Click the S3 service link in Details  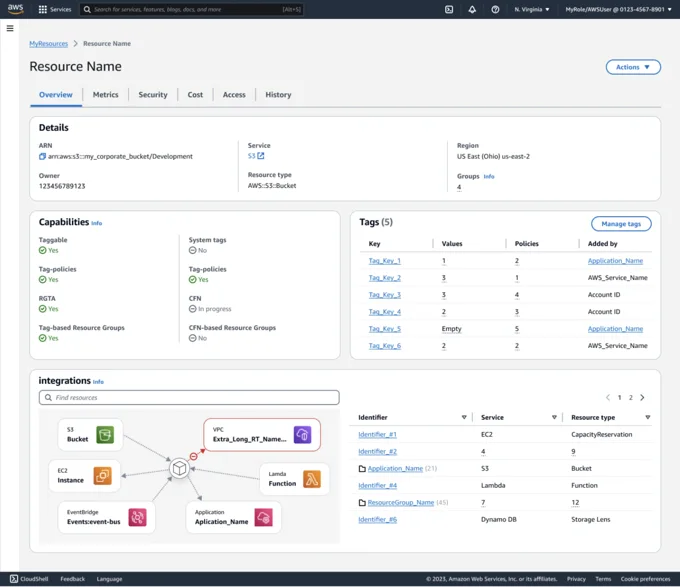[x=252, y=156]
